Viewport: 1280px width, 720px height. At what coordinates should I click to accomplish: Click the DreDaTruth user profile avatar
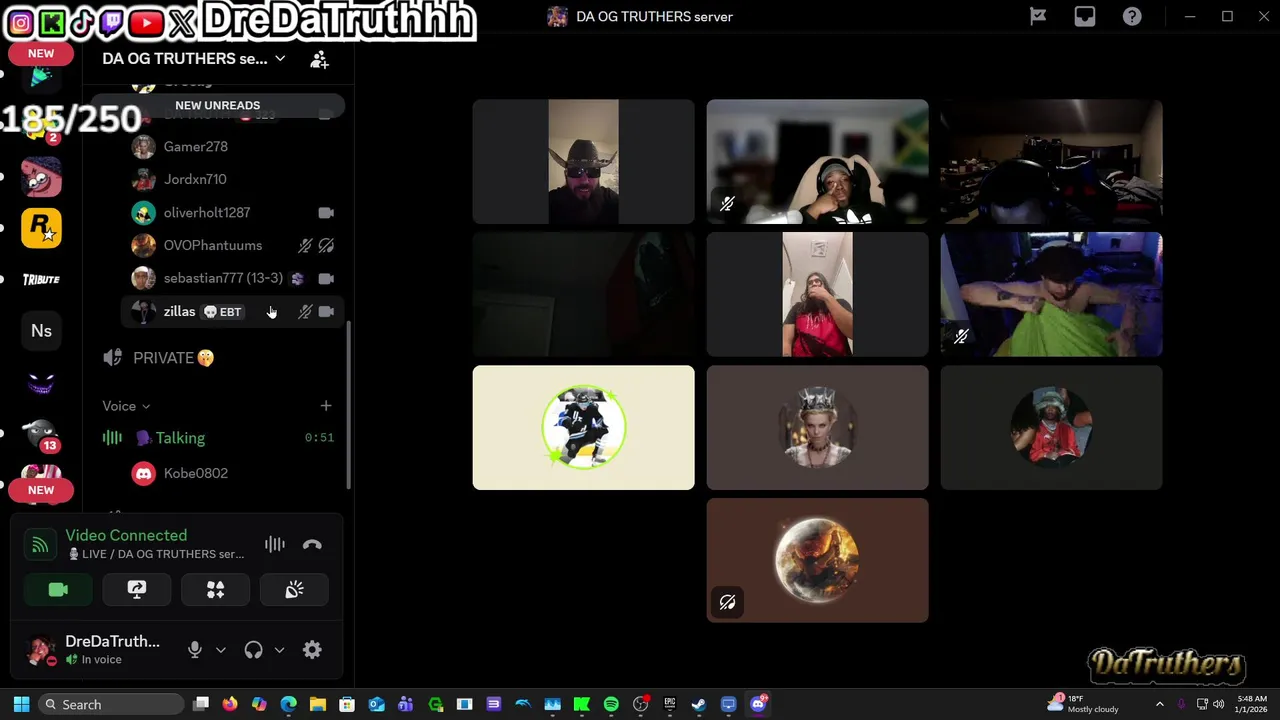(41, 650)
